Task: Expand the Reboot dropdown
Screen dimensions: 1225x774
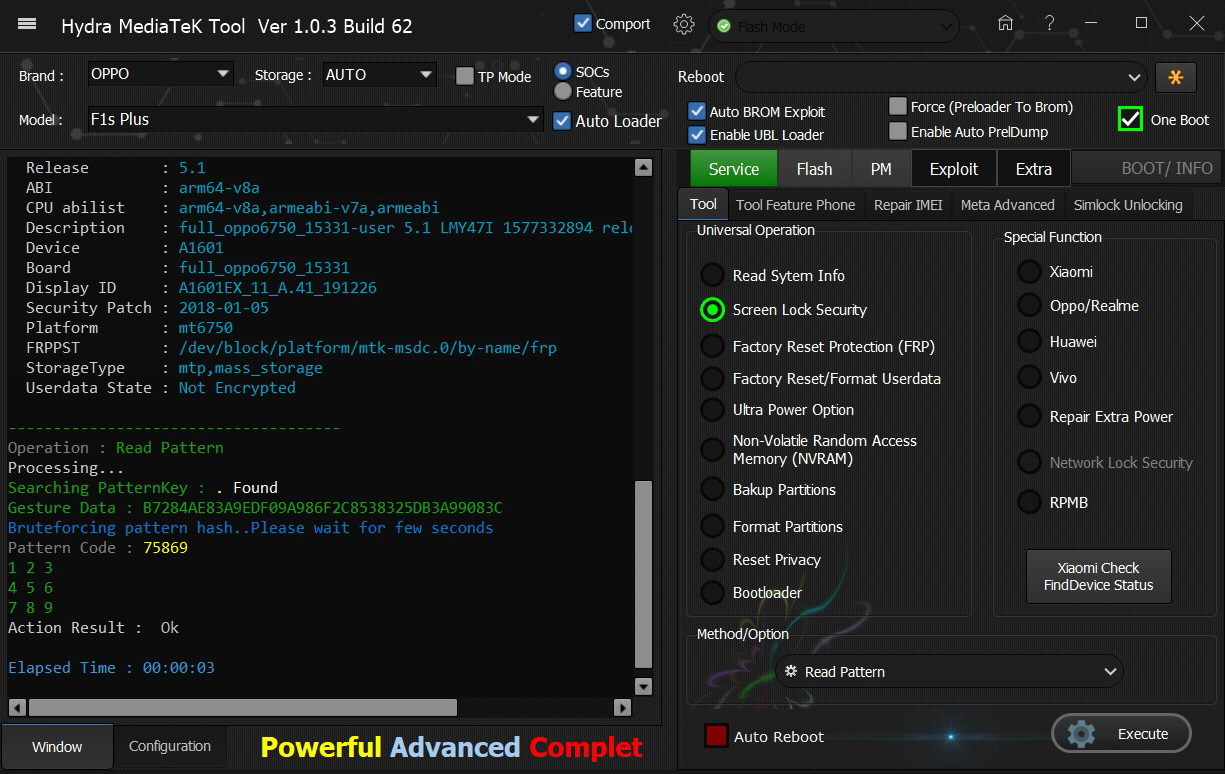Action: [x=940, y=77]
